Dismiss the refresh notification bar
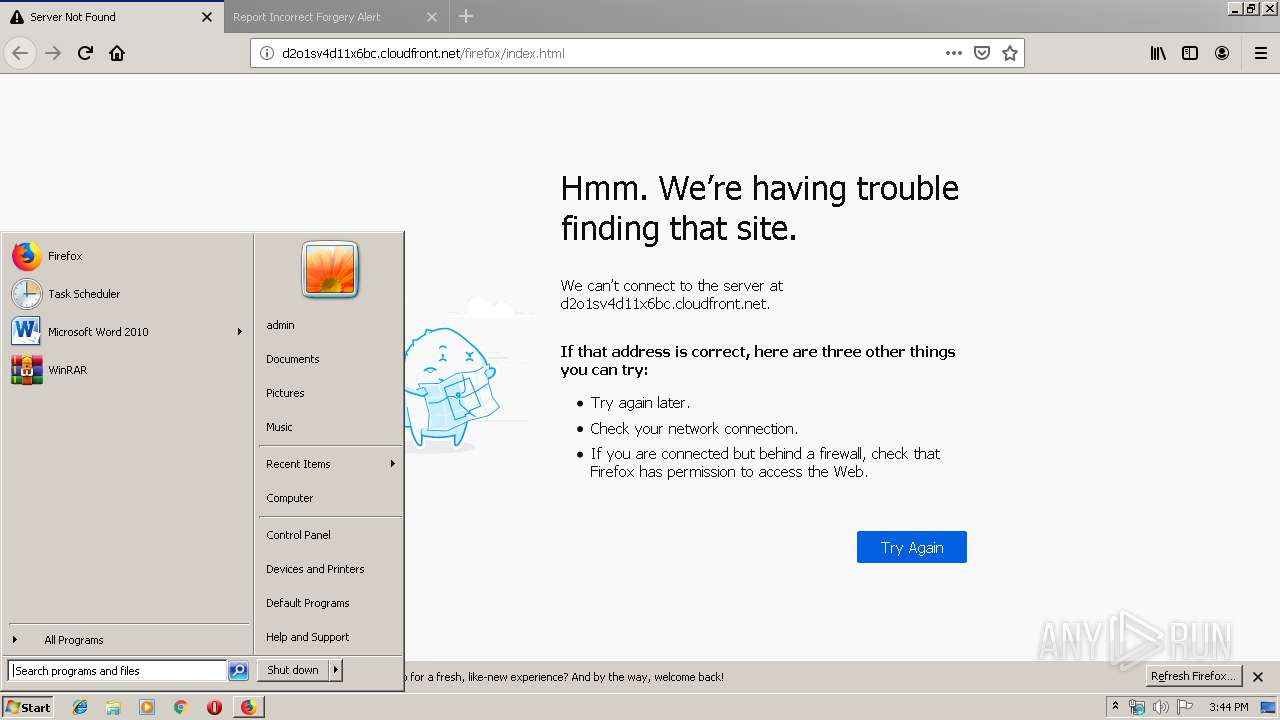Viewport: 1280px width, 720px height. 1258,677
